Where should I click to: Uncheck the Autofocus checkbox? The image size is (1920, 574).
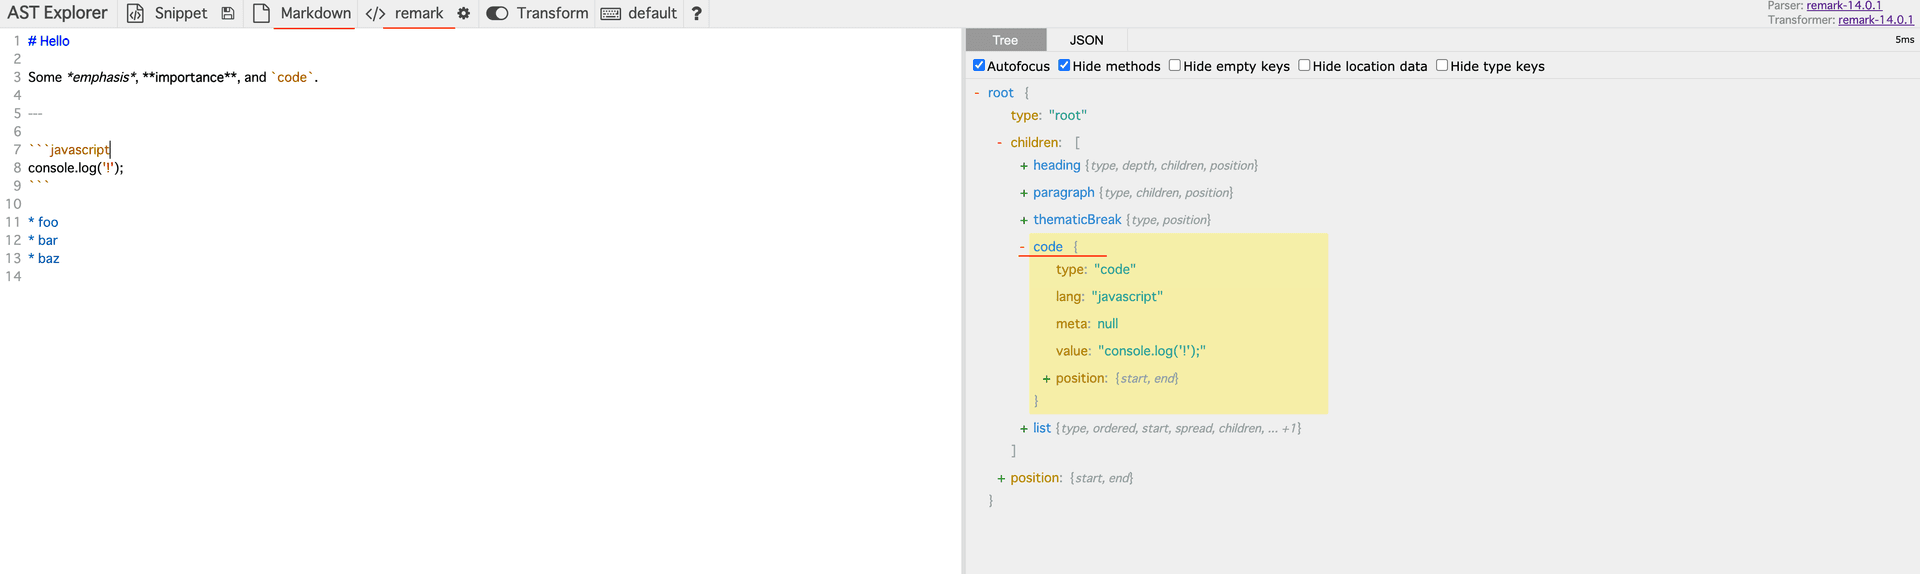979,66
